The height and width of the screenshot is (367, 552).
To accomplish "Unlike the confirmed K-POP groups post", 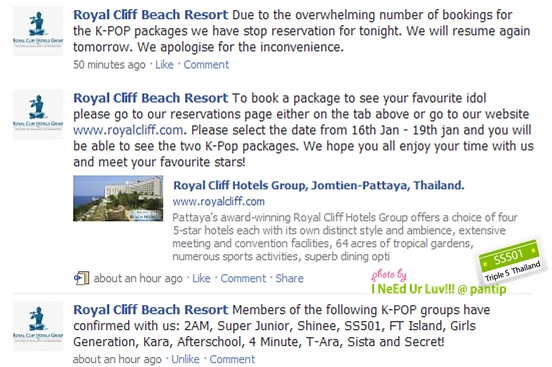I will [x=185, y=359].
